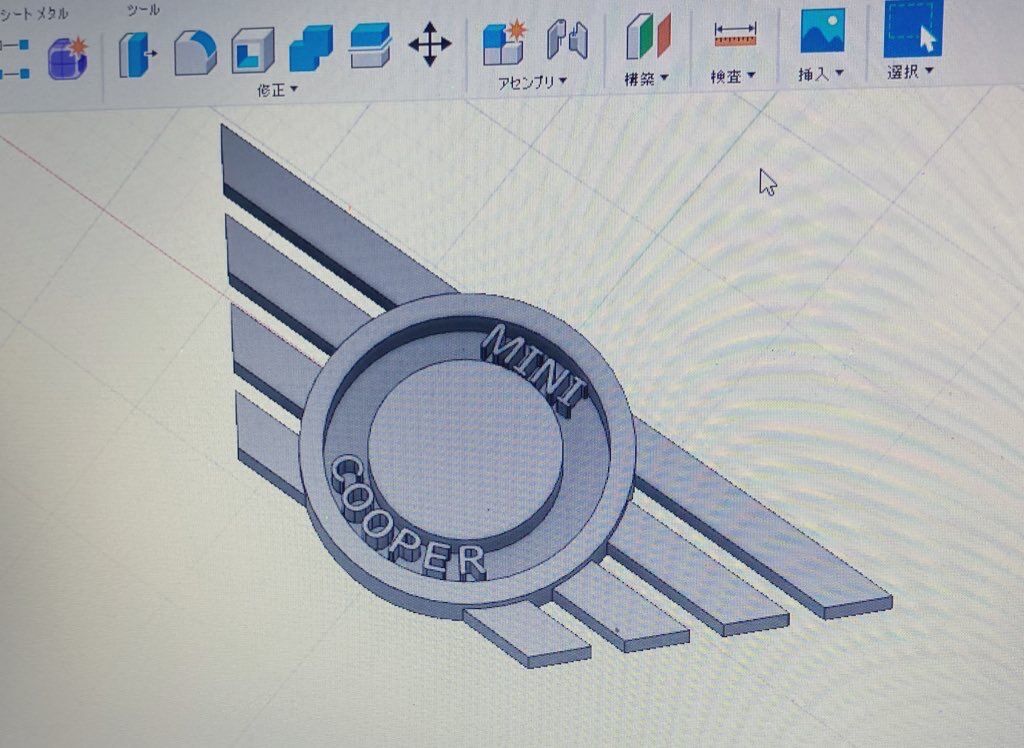Click the Offset Plane construct icon
1024x748 pixels.
pos(648,37)
